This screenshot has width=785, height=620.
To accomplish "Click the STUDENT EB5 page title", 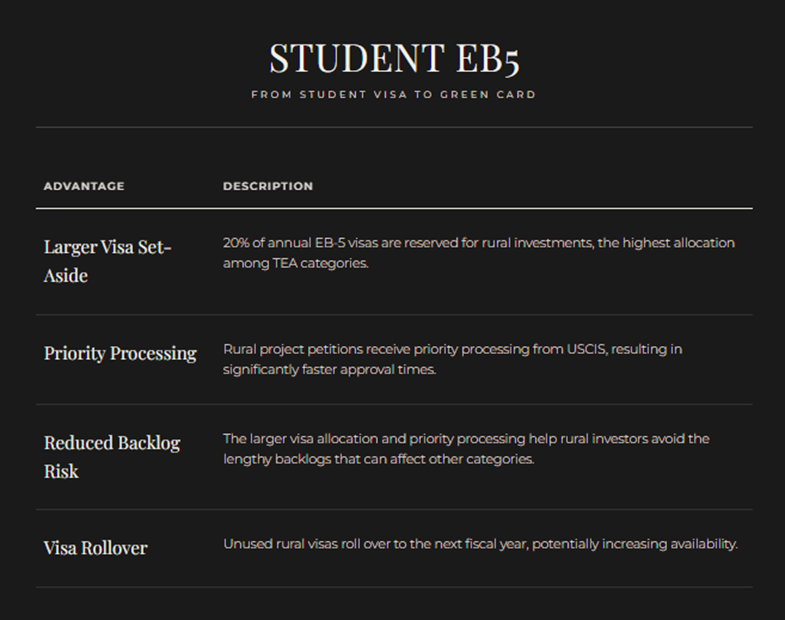I will coord(394,58).
